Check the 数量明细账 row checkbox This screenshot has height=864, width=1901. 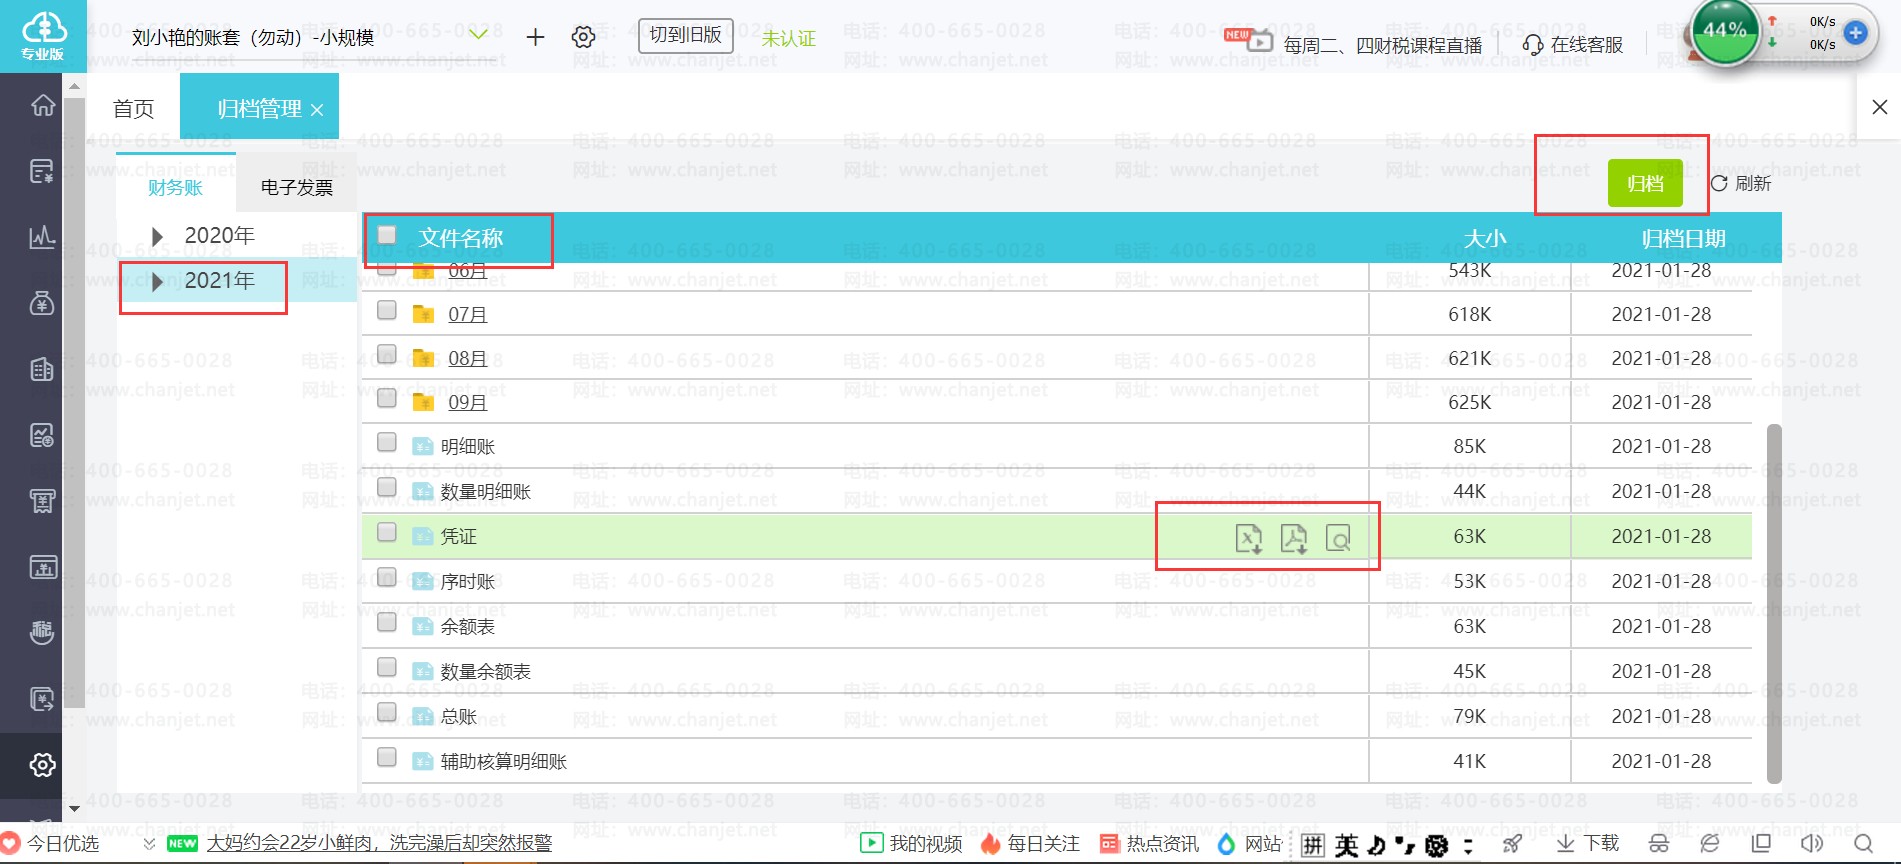pyautogui.click(x=387, y=487)
